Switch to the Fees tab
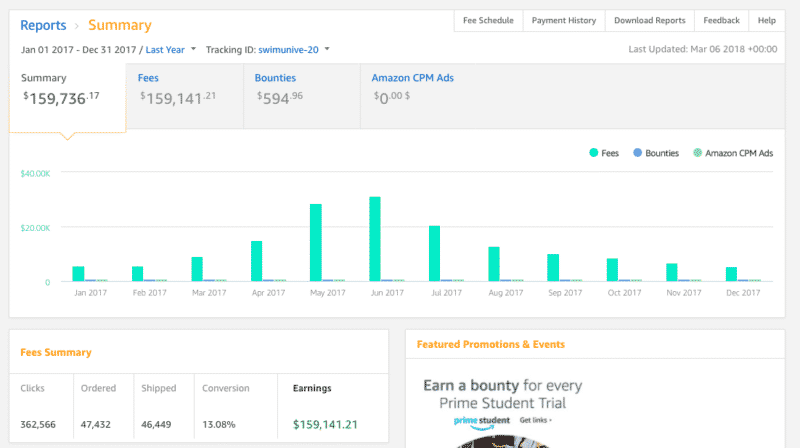 (x=185, y=96)
